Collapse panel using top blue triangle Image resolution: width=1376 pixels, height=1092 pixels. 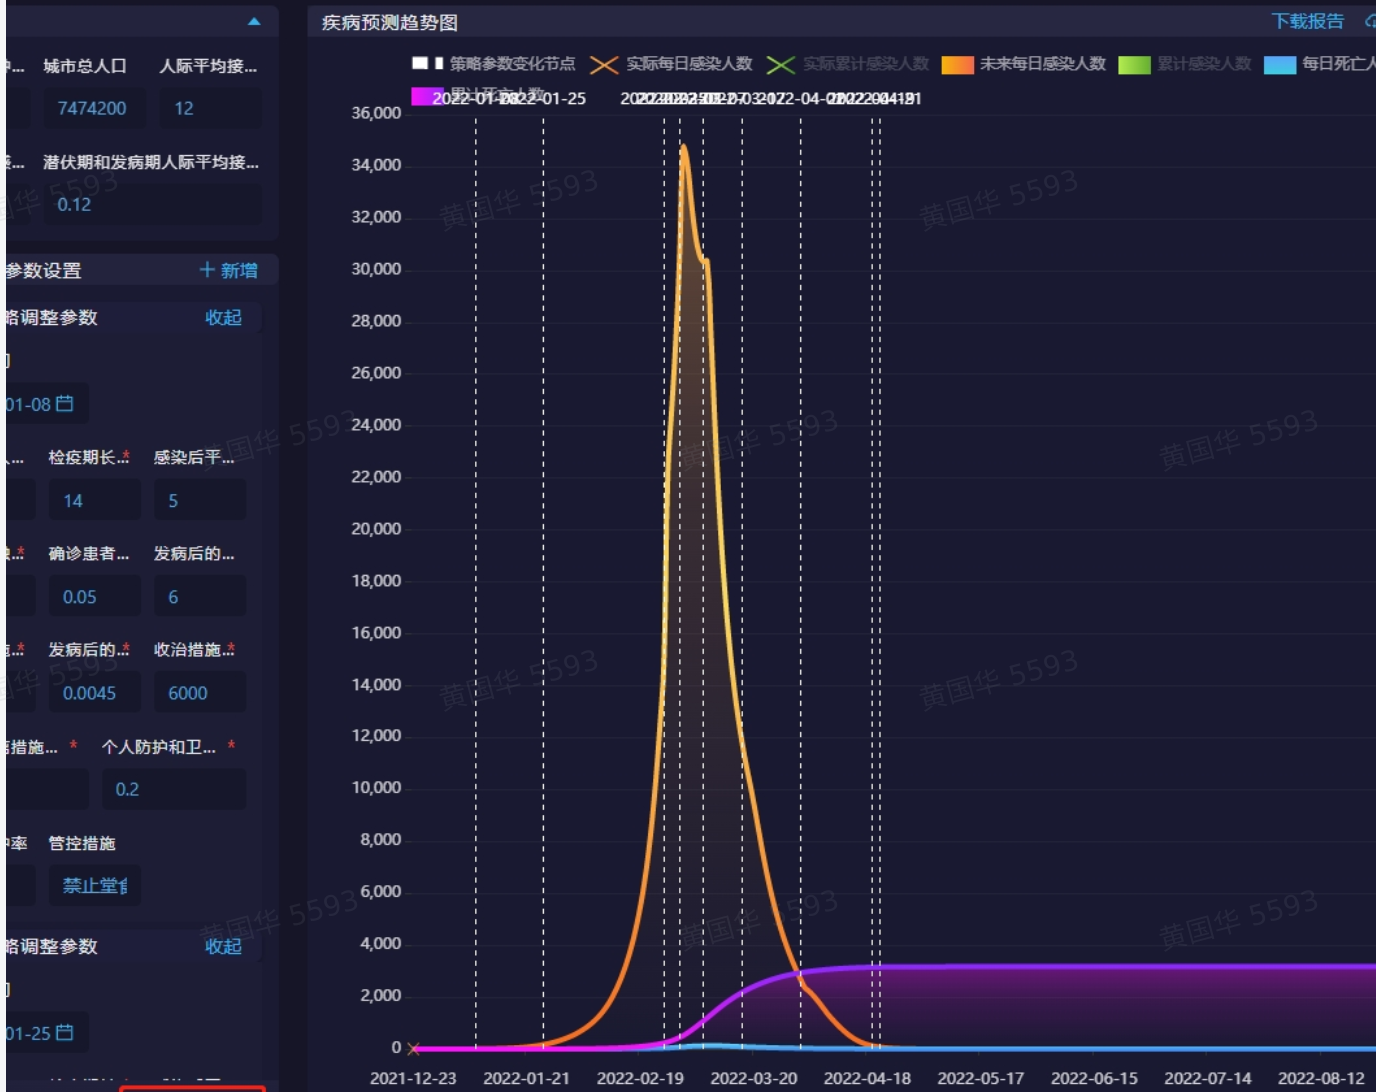[254, 21]
